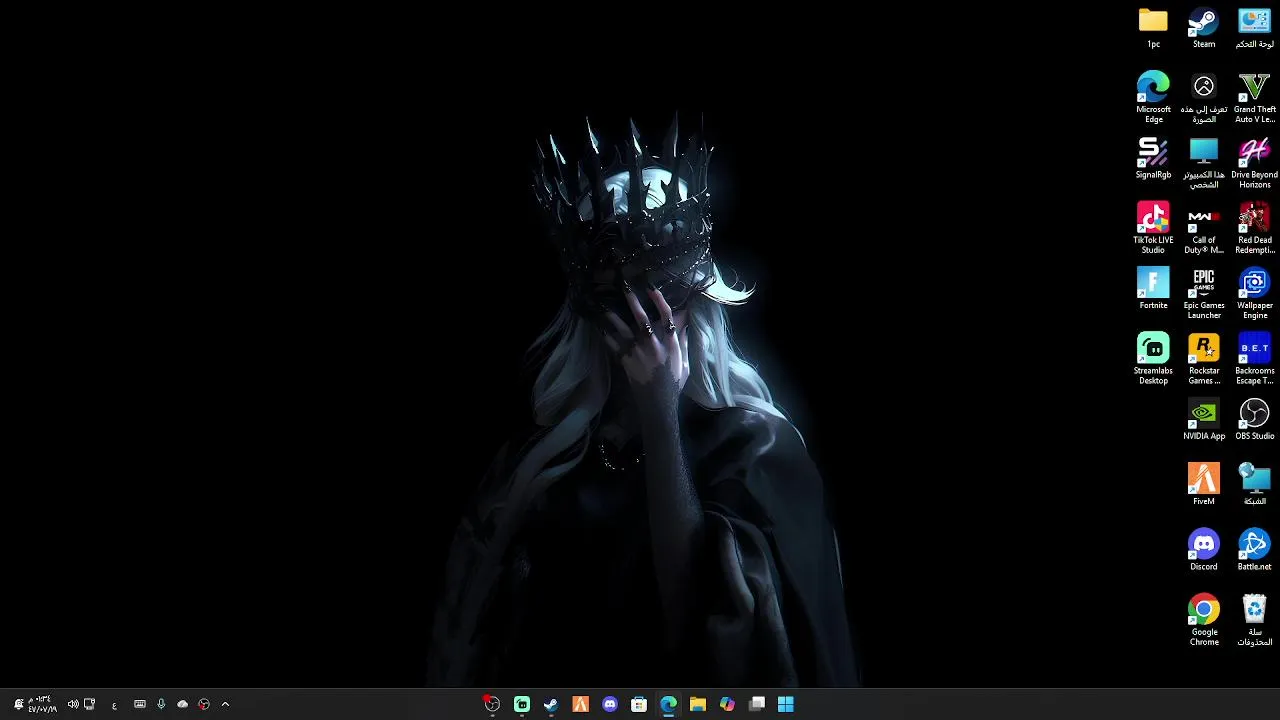Select the Drive Beyond Horizons shortcut

[1254, 162]
